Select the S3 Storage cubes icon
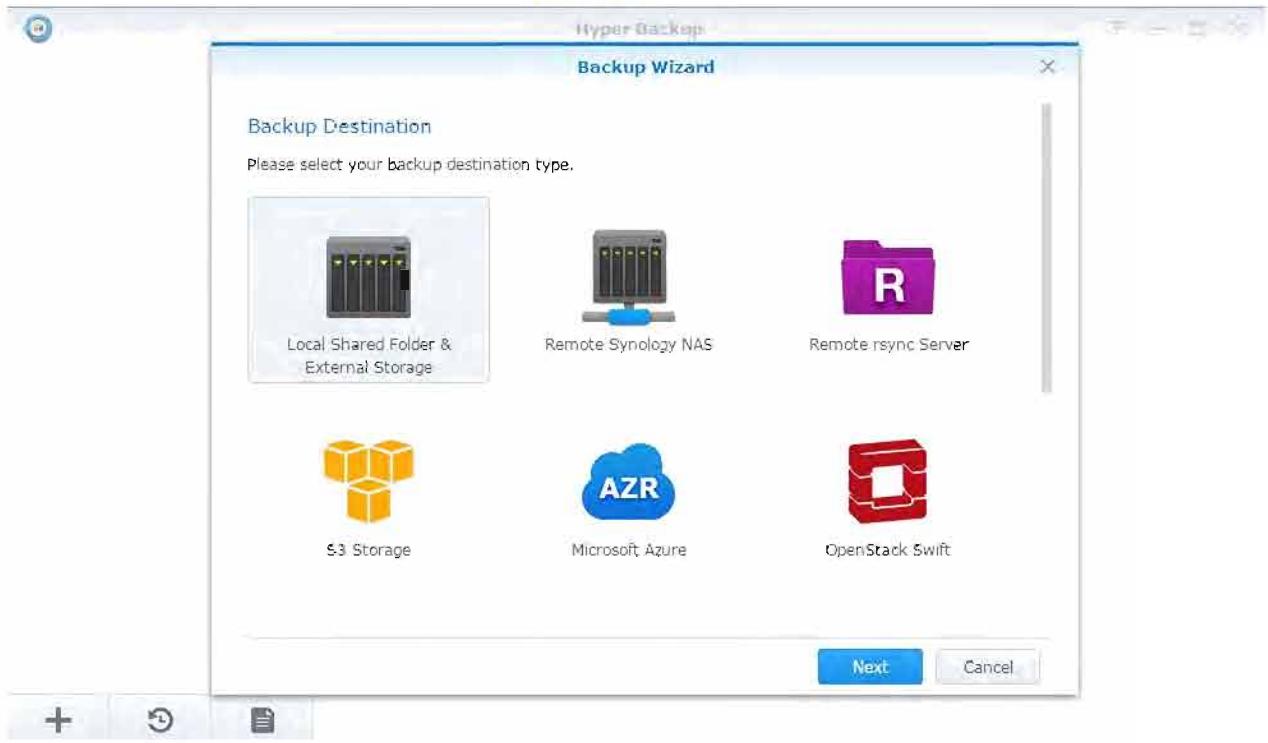The image size is (1268, 743). tap(368, 481)
